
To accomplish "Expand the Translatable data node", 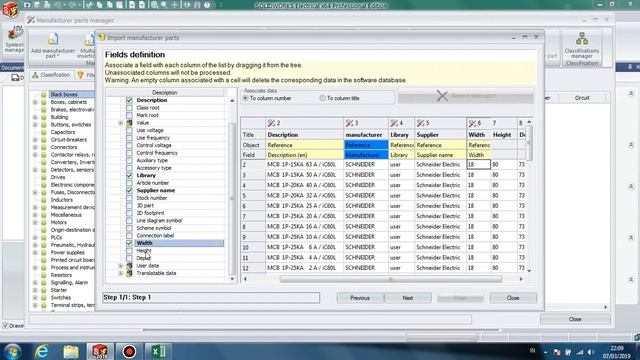I will click(121, 273).
